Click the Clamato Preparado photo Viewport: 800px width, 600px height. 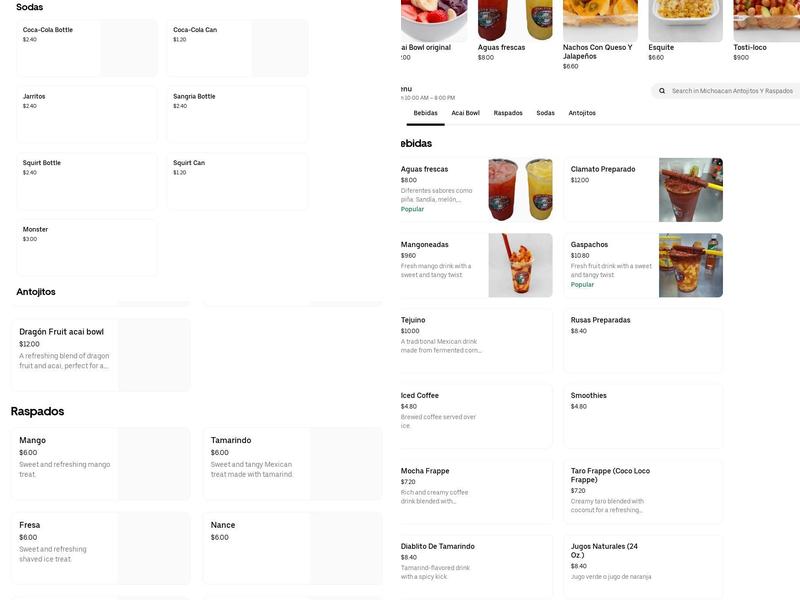coord(692,192)
